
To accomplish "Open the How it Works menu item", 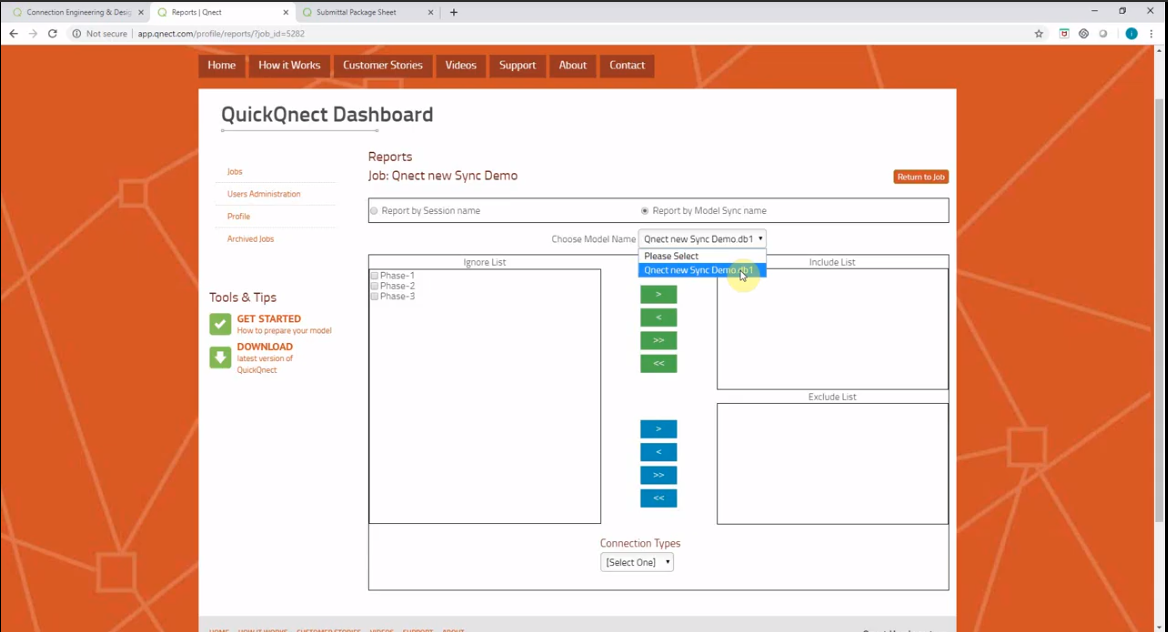I will coord(289,66).
